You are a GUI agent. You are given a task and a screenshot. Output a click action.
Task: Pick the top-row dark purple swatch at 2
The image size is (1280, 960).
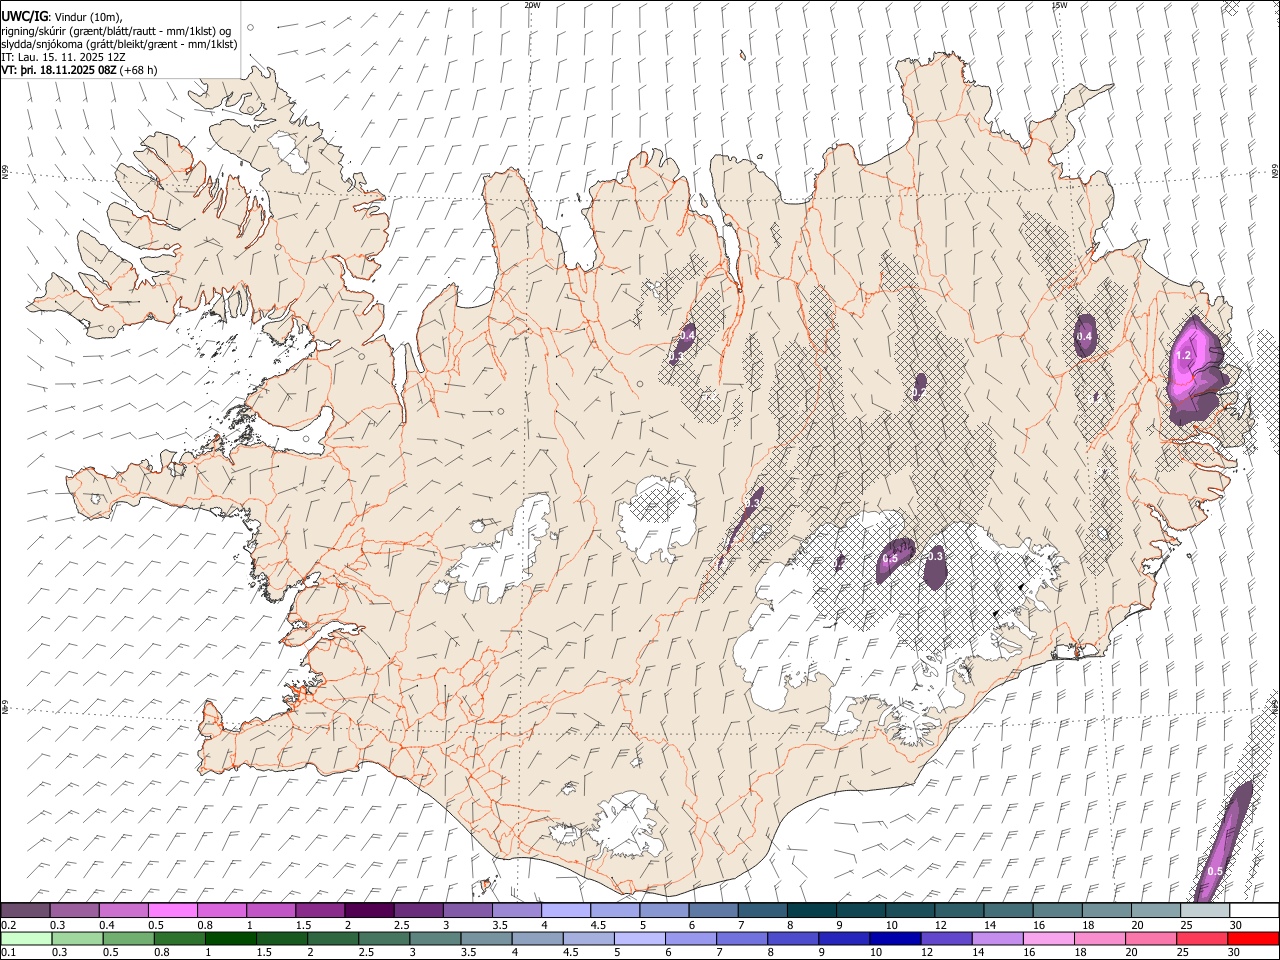[x=368, y=911]
